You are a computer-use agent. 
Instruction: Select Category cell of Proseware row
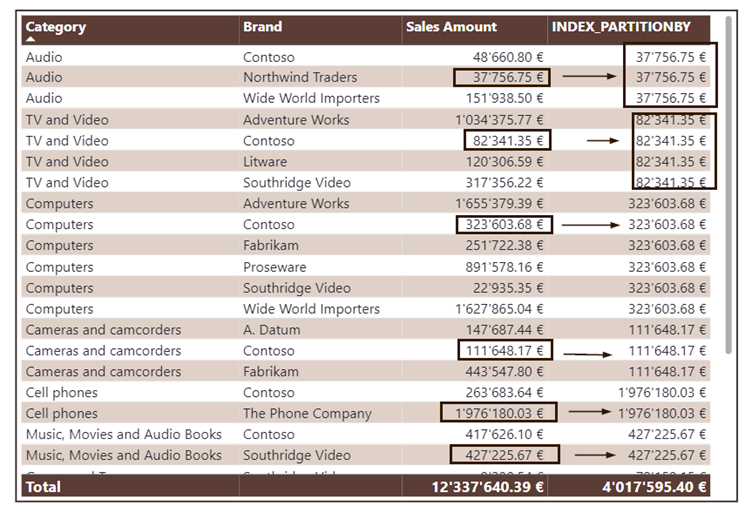(x=59, y=267)
